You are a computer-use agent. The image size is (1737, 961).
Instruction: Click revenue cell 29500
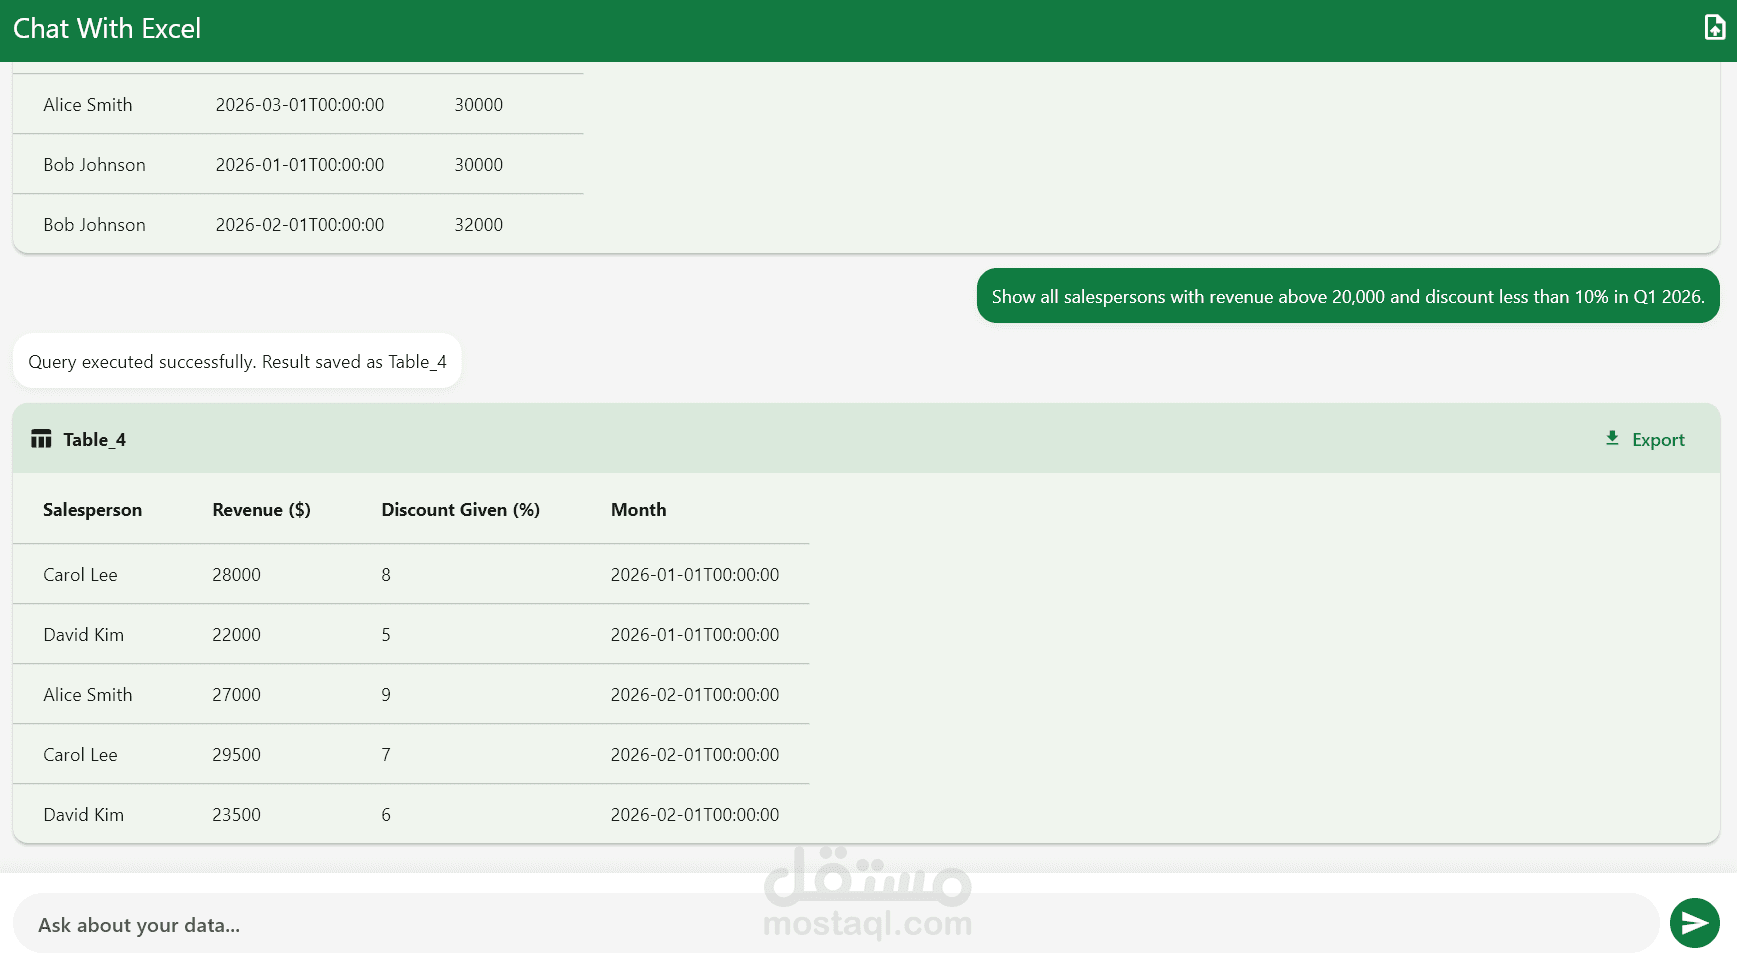pos(236,755)
